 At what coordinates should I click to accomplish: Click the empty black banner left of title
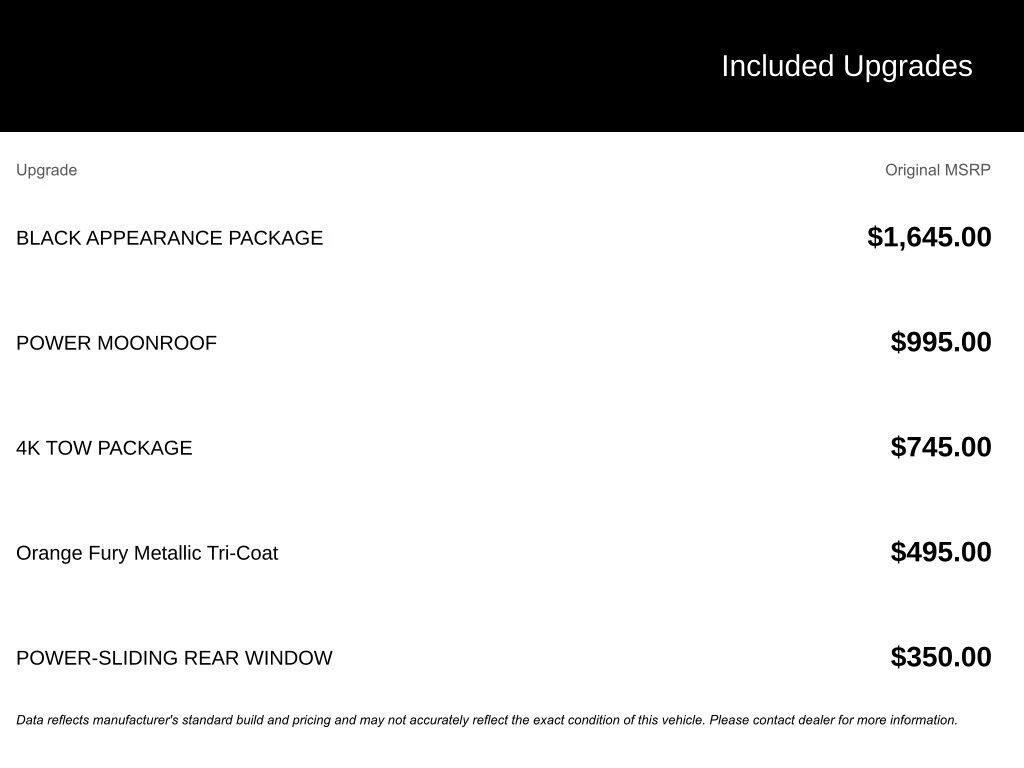tap(300, 66)
